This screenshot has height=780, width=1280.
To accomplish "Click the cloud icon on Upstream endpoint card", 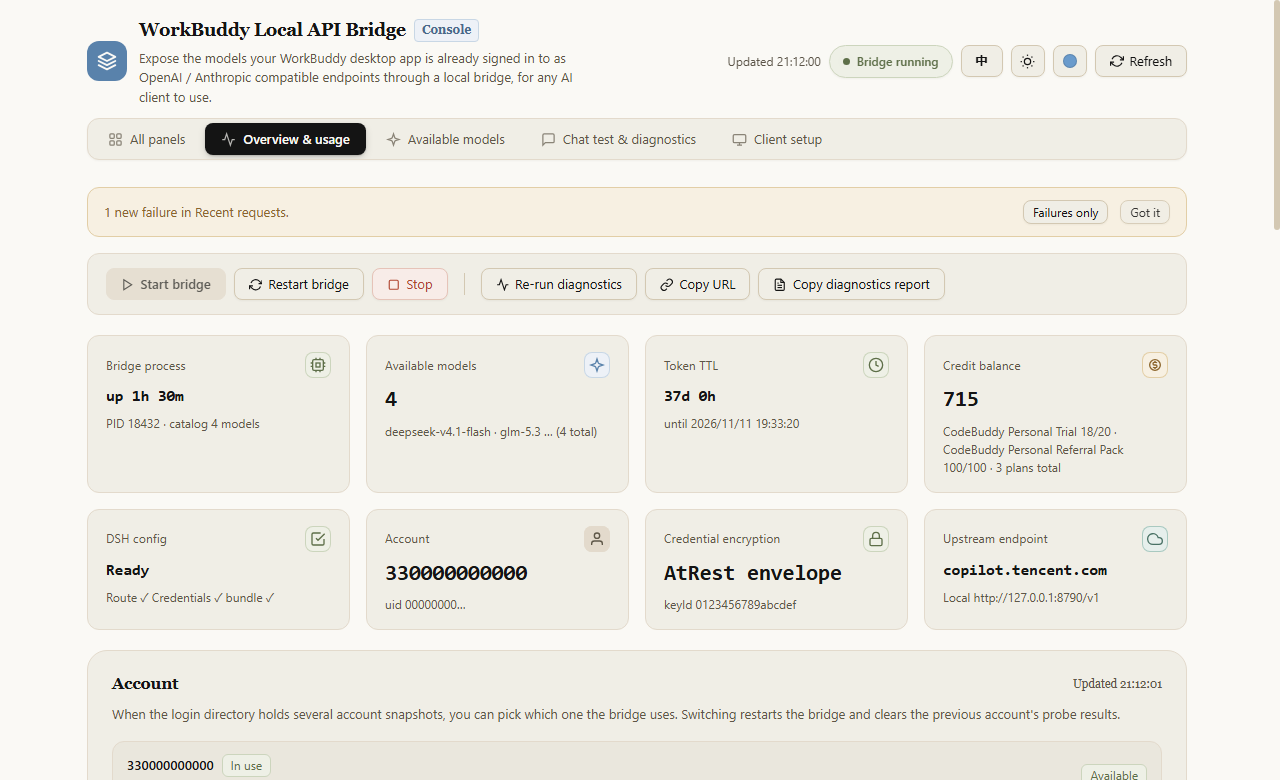I will tap(1155, 539).
